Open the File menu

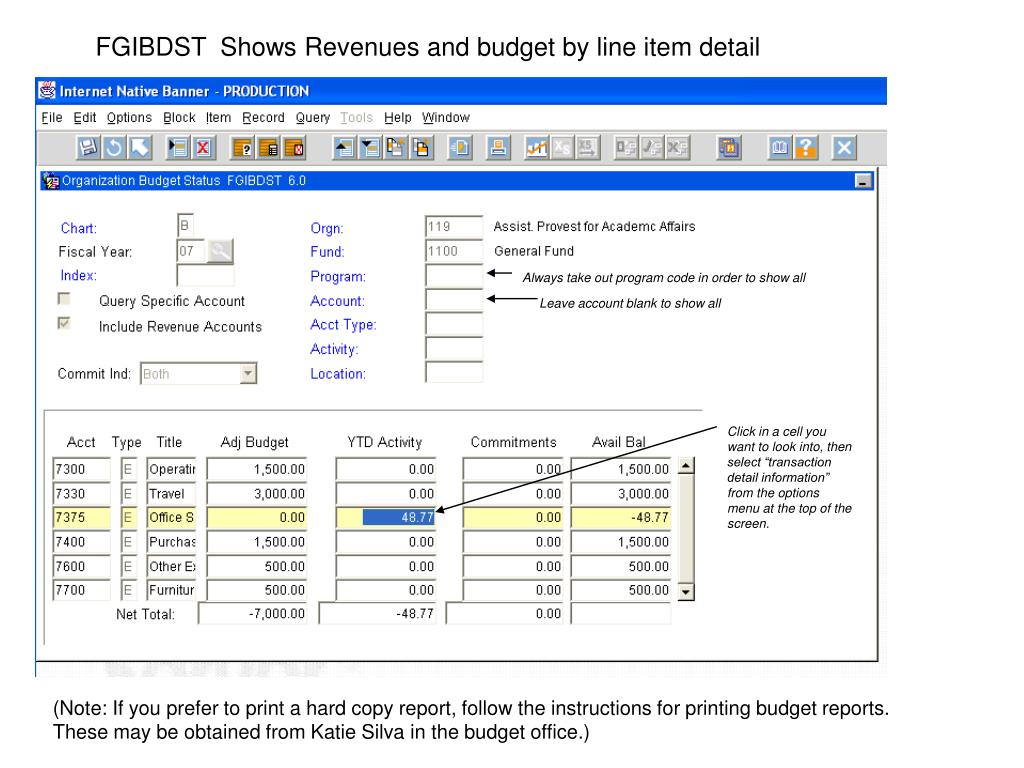52,118
